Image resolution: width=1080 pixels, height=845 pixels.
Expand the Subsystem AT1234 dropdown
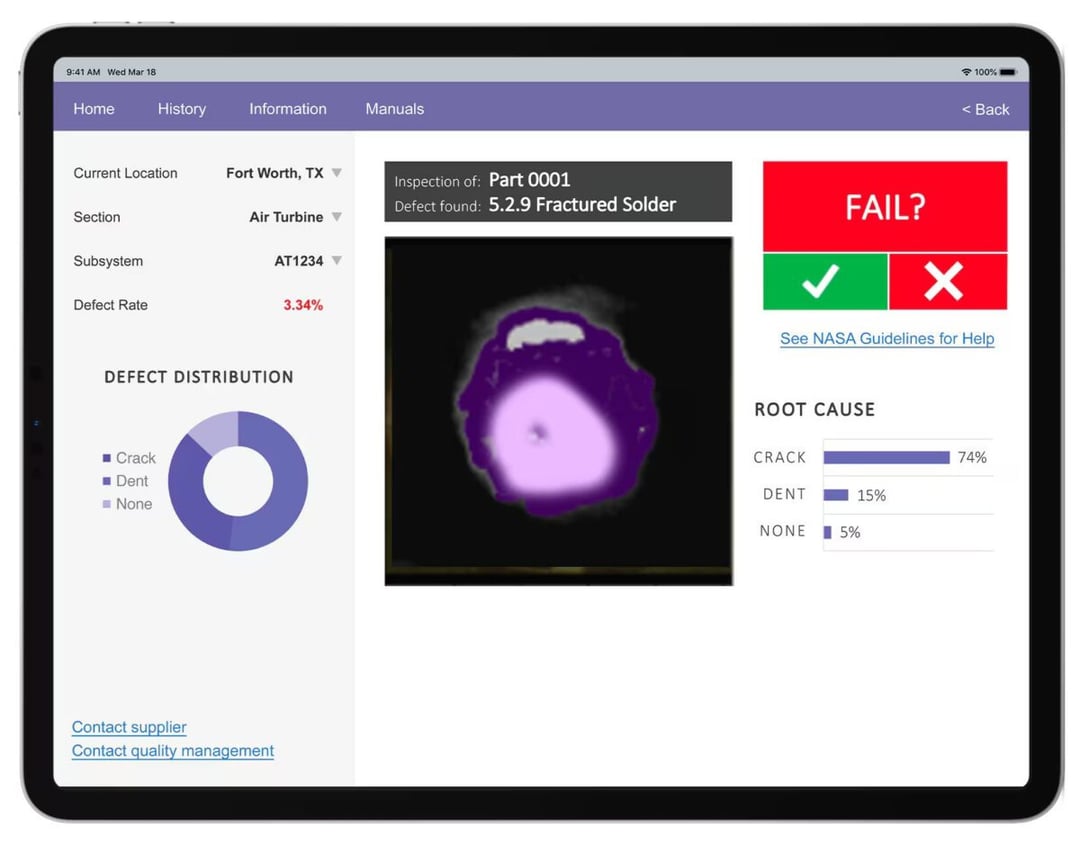[337, 261]
